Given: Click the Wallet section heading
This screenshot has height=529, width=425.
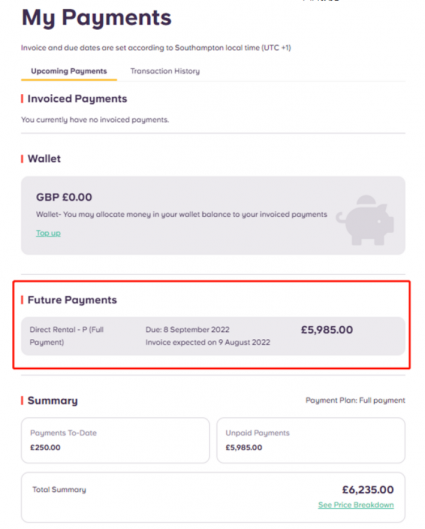Looking at the screenshot, I should tap(44, 159).
